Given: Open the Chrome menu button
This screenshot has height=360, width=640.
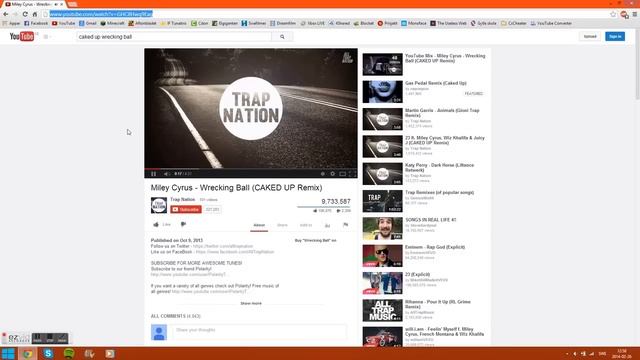Looking at the screenshot, I should [635, 14].
